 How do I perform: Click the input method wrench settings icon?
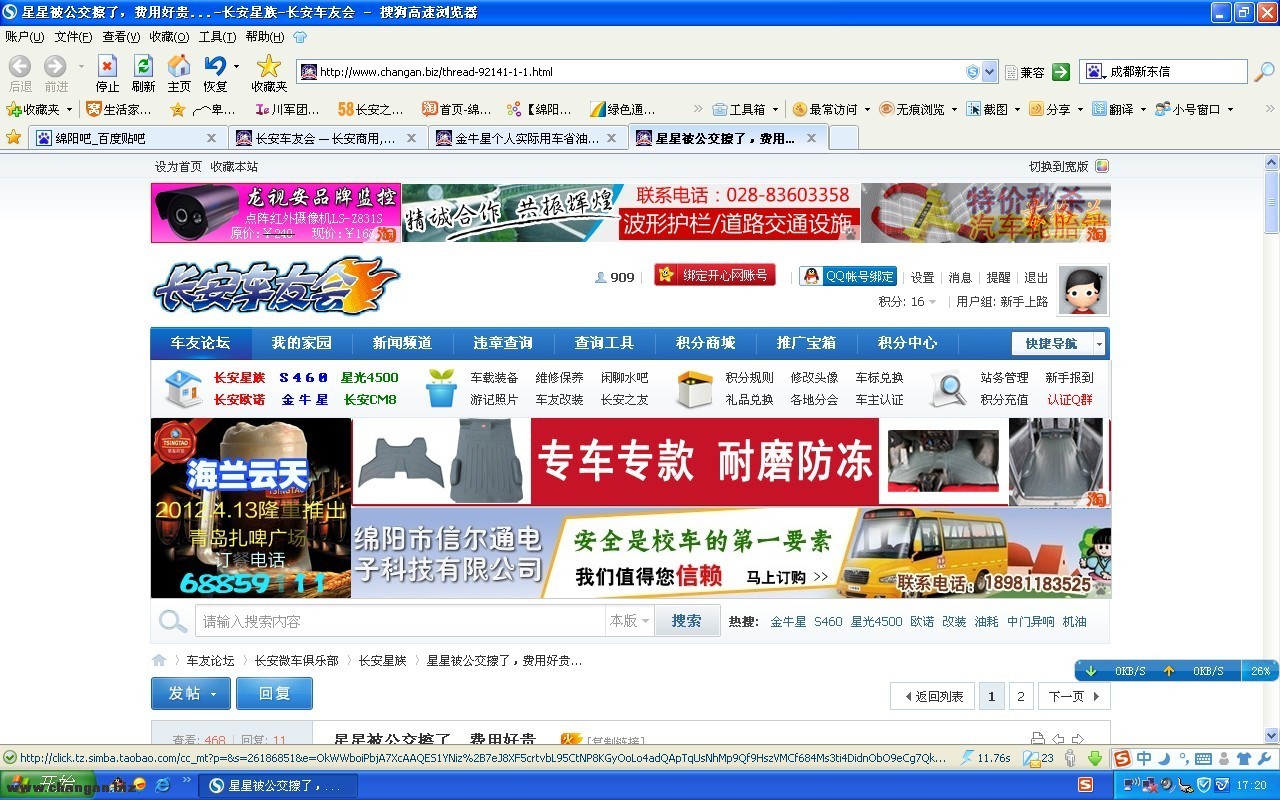tap(1263, 758)
